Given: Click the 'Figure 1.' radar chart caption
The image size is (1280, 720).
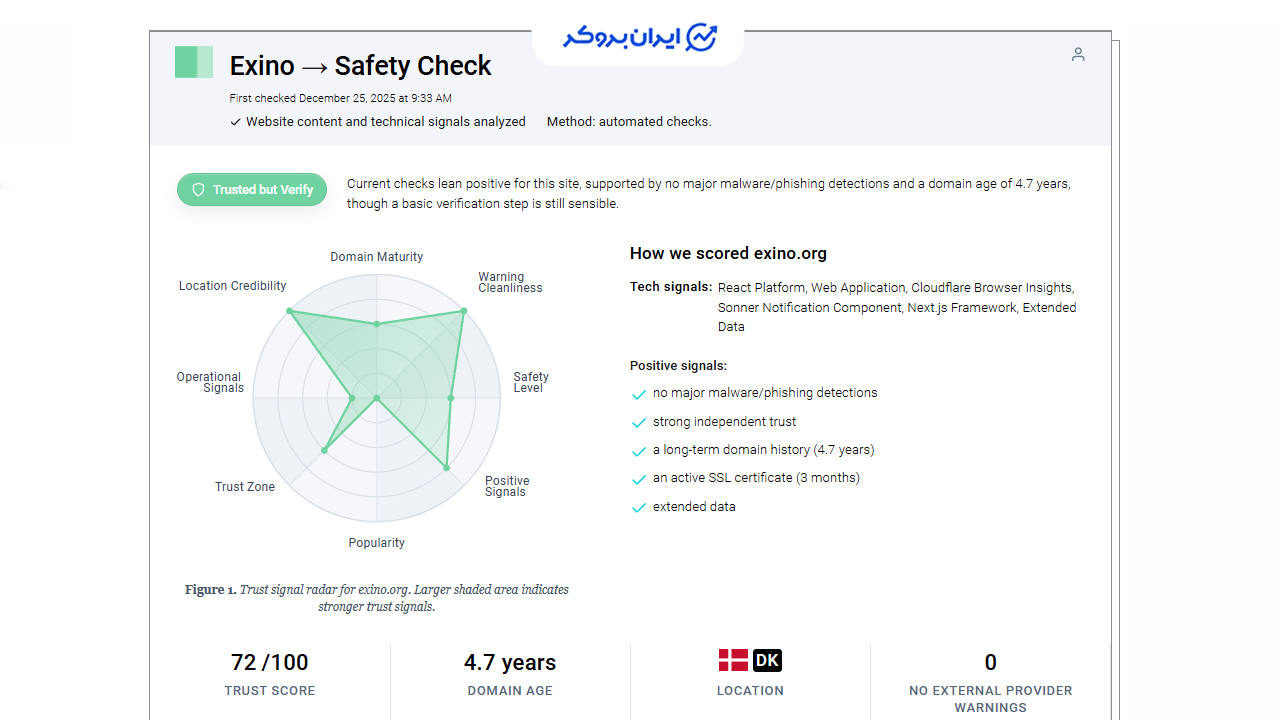Looking at the screenshot, I should pos(377,598).
